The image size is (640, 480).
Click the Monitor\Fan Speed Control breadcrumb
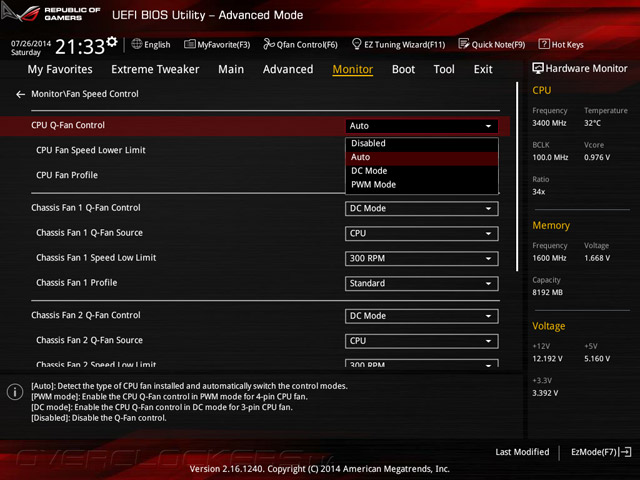(85, 94)
